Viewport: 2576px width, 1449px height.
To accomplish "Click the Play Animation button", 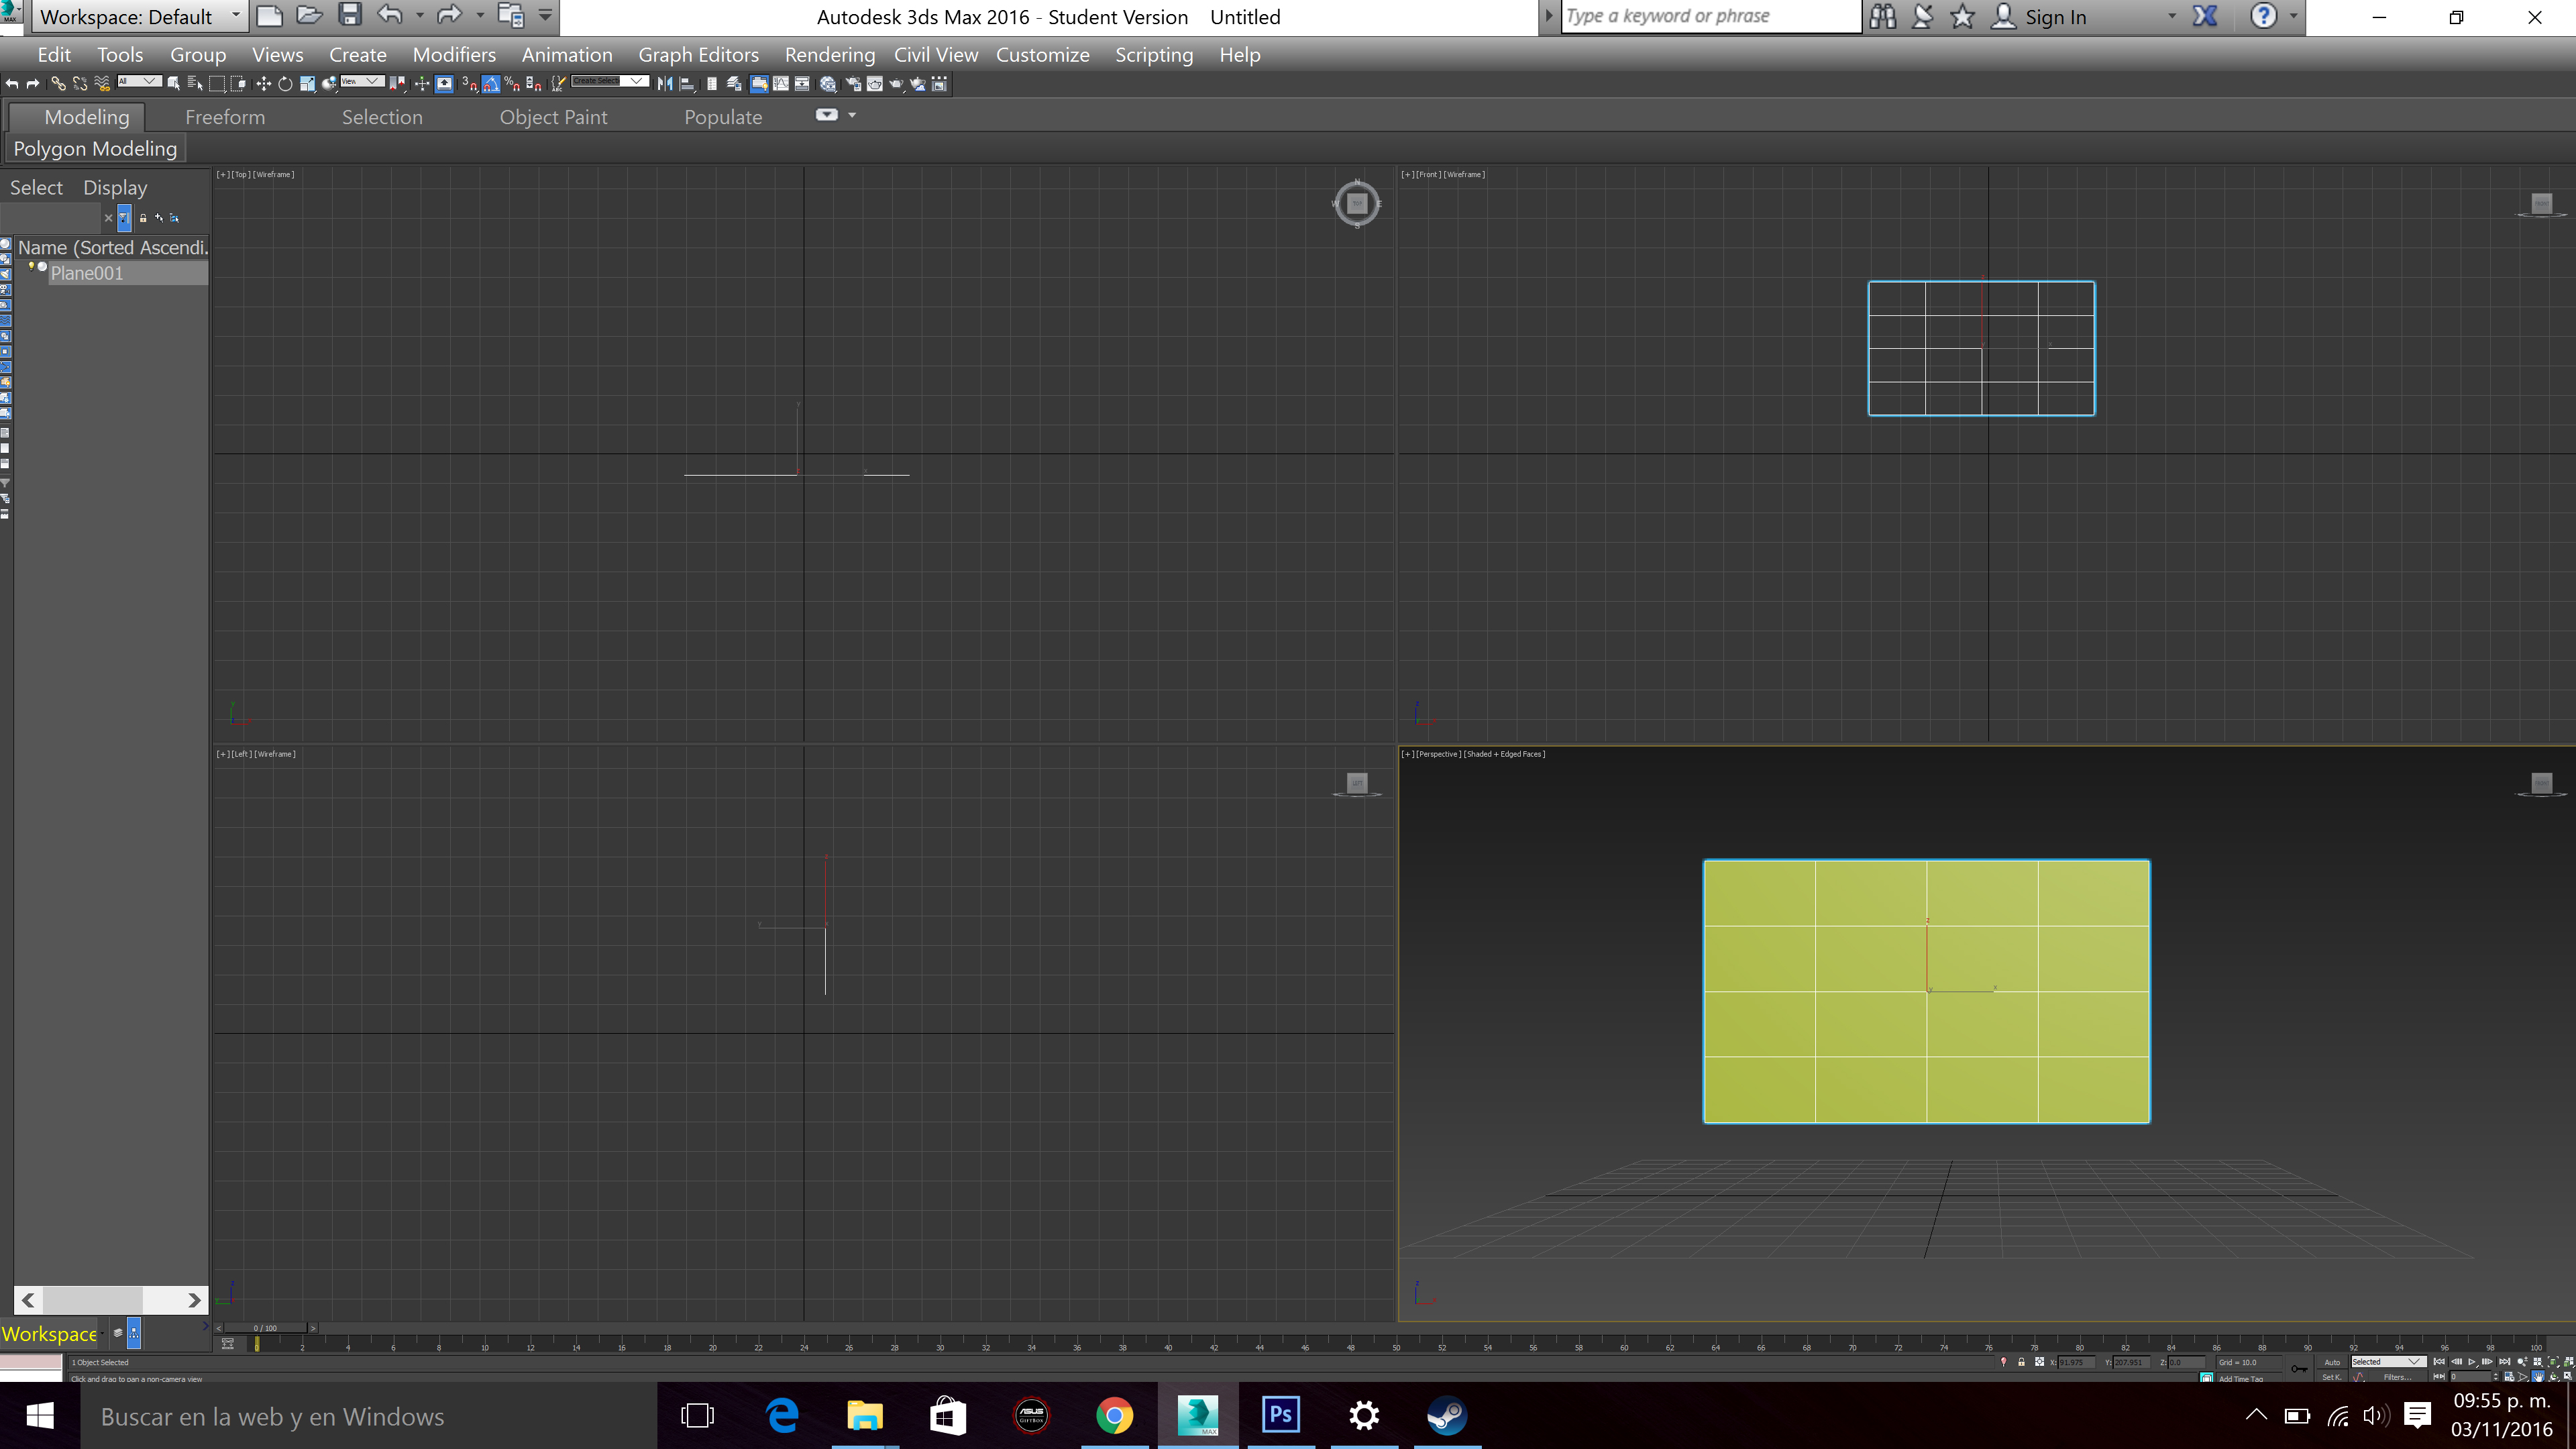I will pyautogui.click(x=2471, y=1362).
